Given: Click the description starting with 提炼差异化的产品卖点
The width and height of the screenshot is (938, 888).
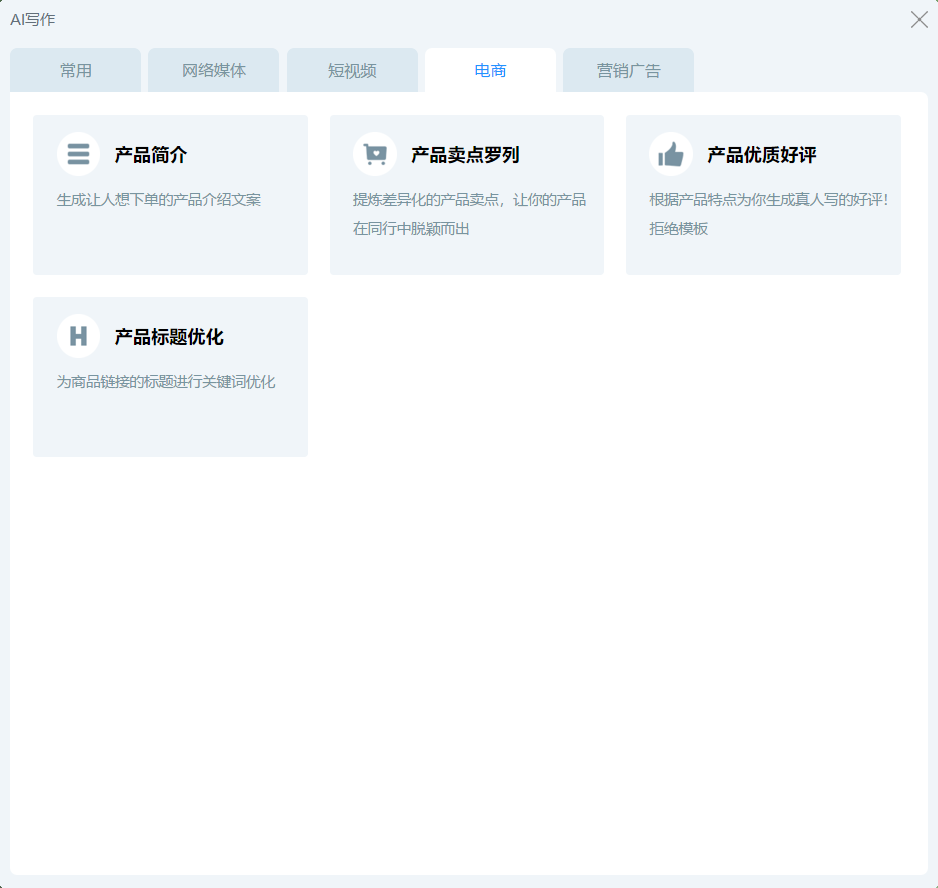Looking at the screenshot, I should [x=470, y=214].
